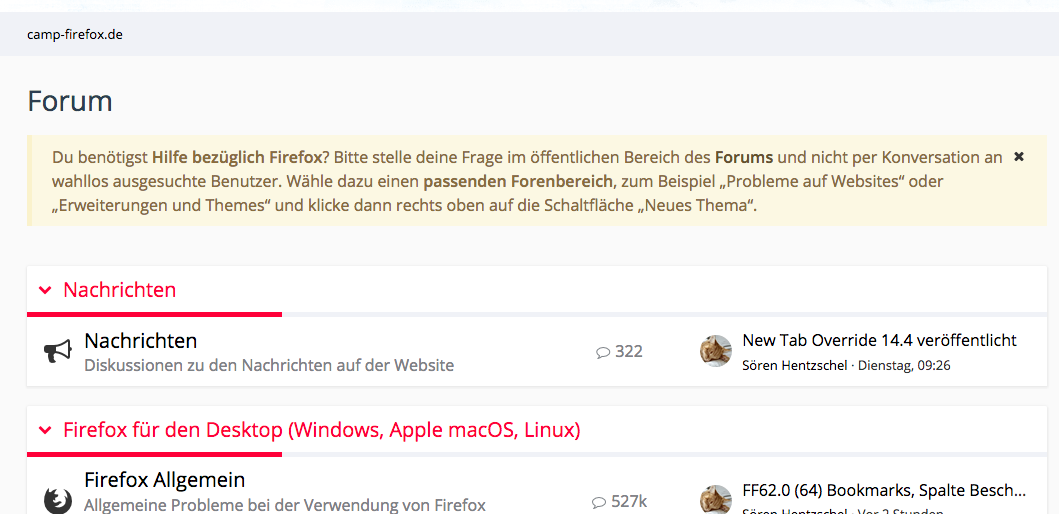Image resolution: width=1059 pixels, height=514 pixels.
Task: Open the New Tab Override 14.4 veröffentlicht thread
Action: click(879, 340)
